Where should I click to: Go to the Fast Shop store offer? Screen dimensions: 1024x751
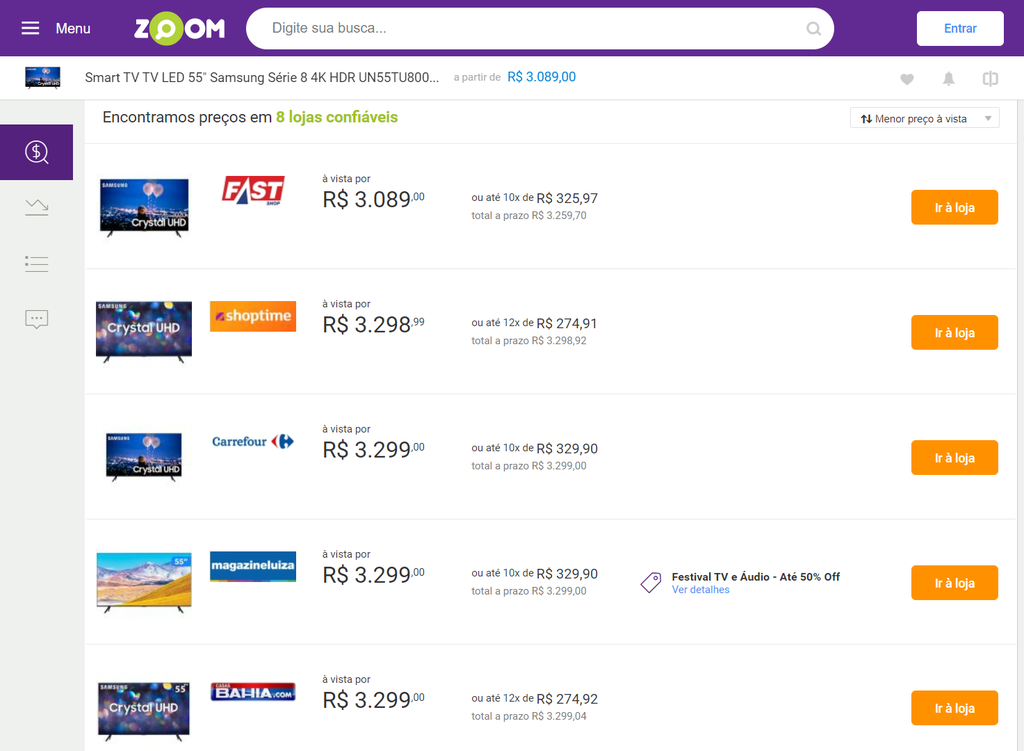point(953,207)
